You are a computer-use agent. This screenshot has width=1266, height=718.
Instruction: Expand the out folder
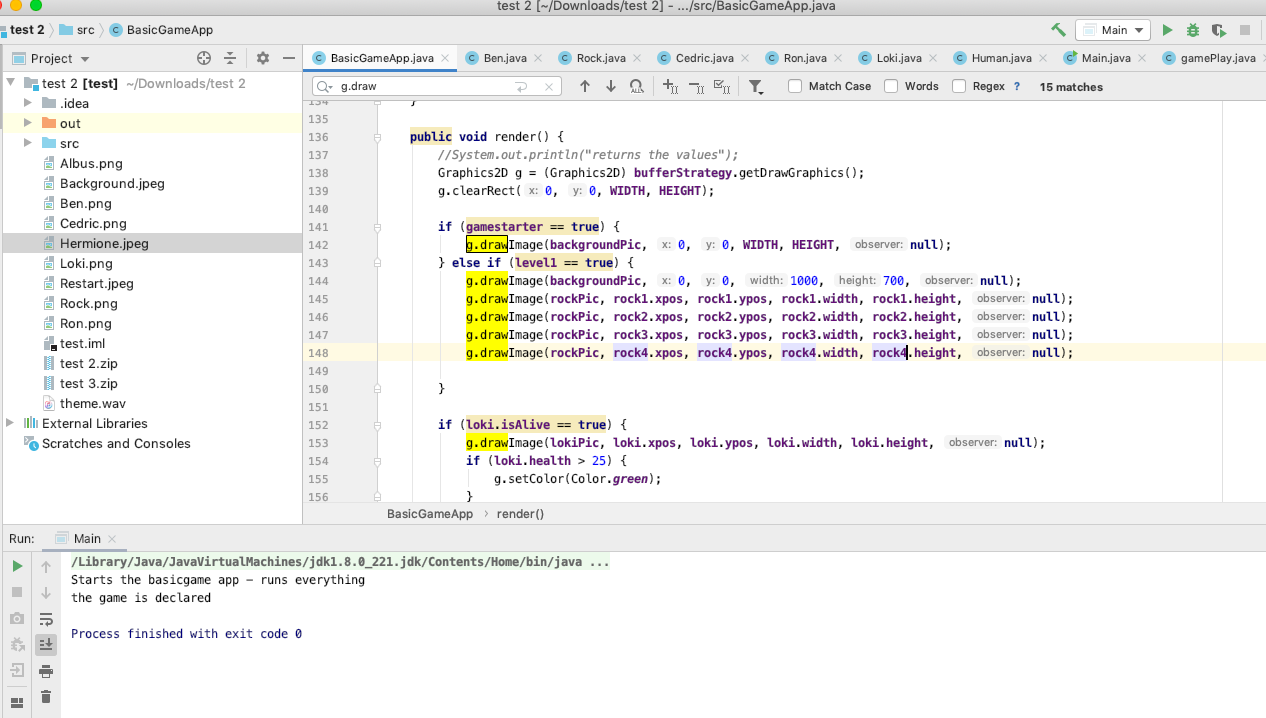coord(28,123)
